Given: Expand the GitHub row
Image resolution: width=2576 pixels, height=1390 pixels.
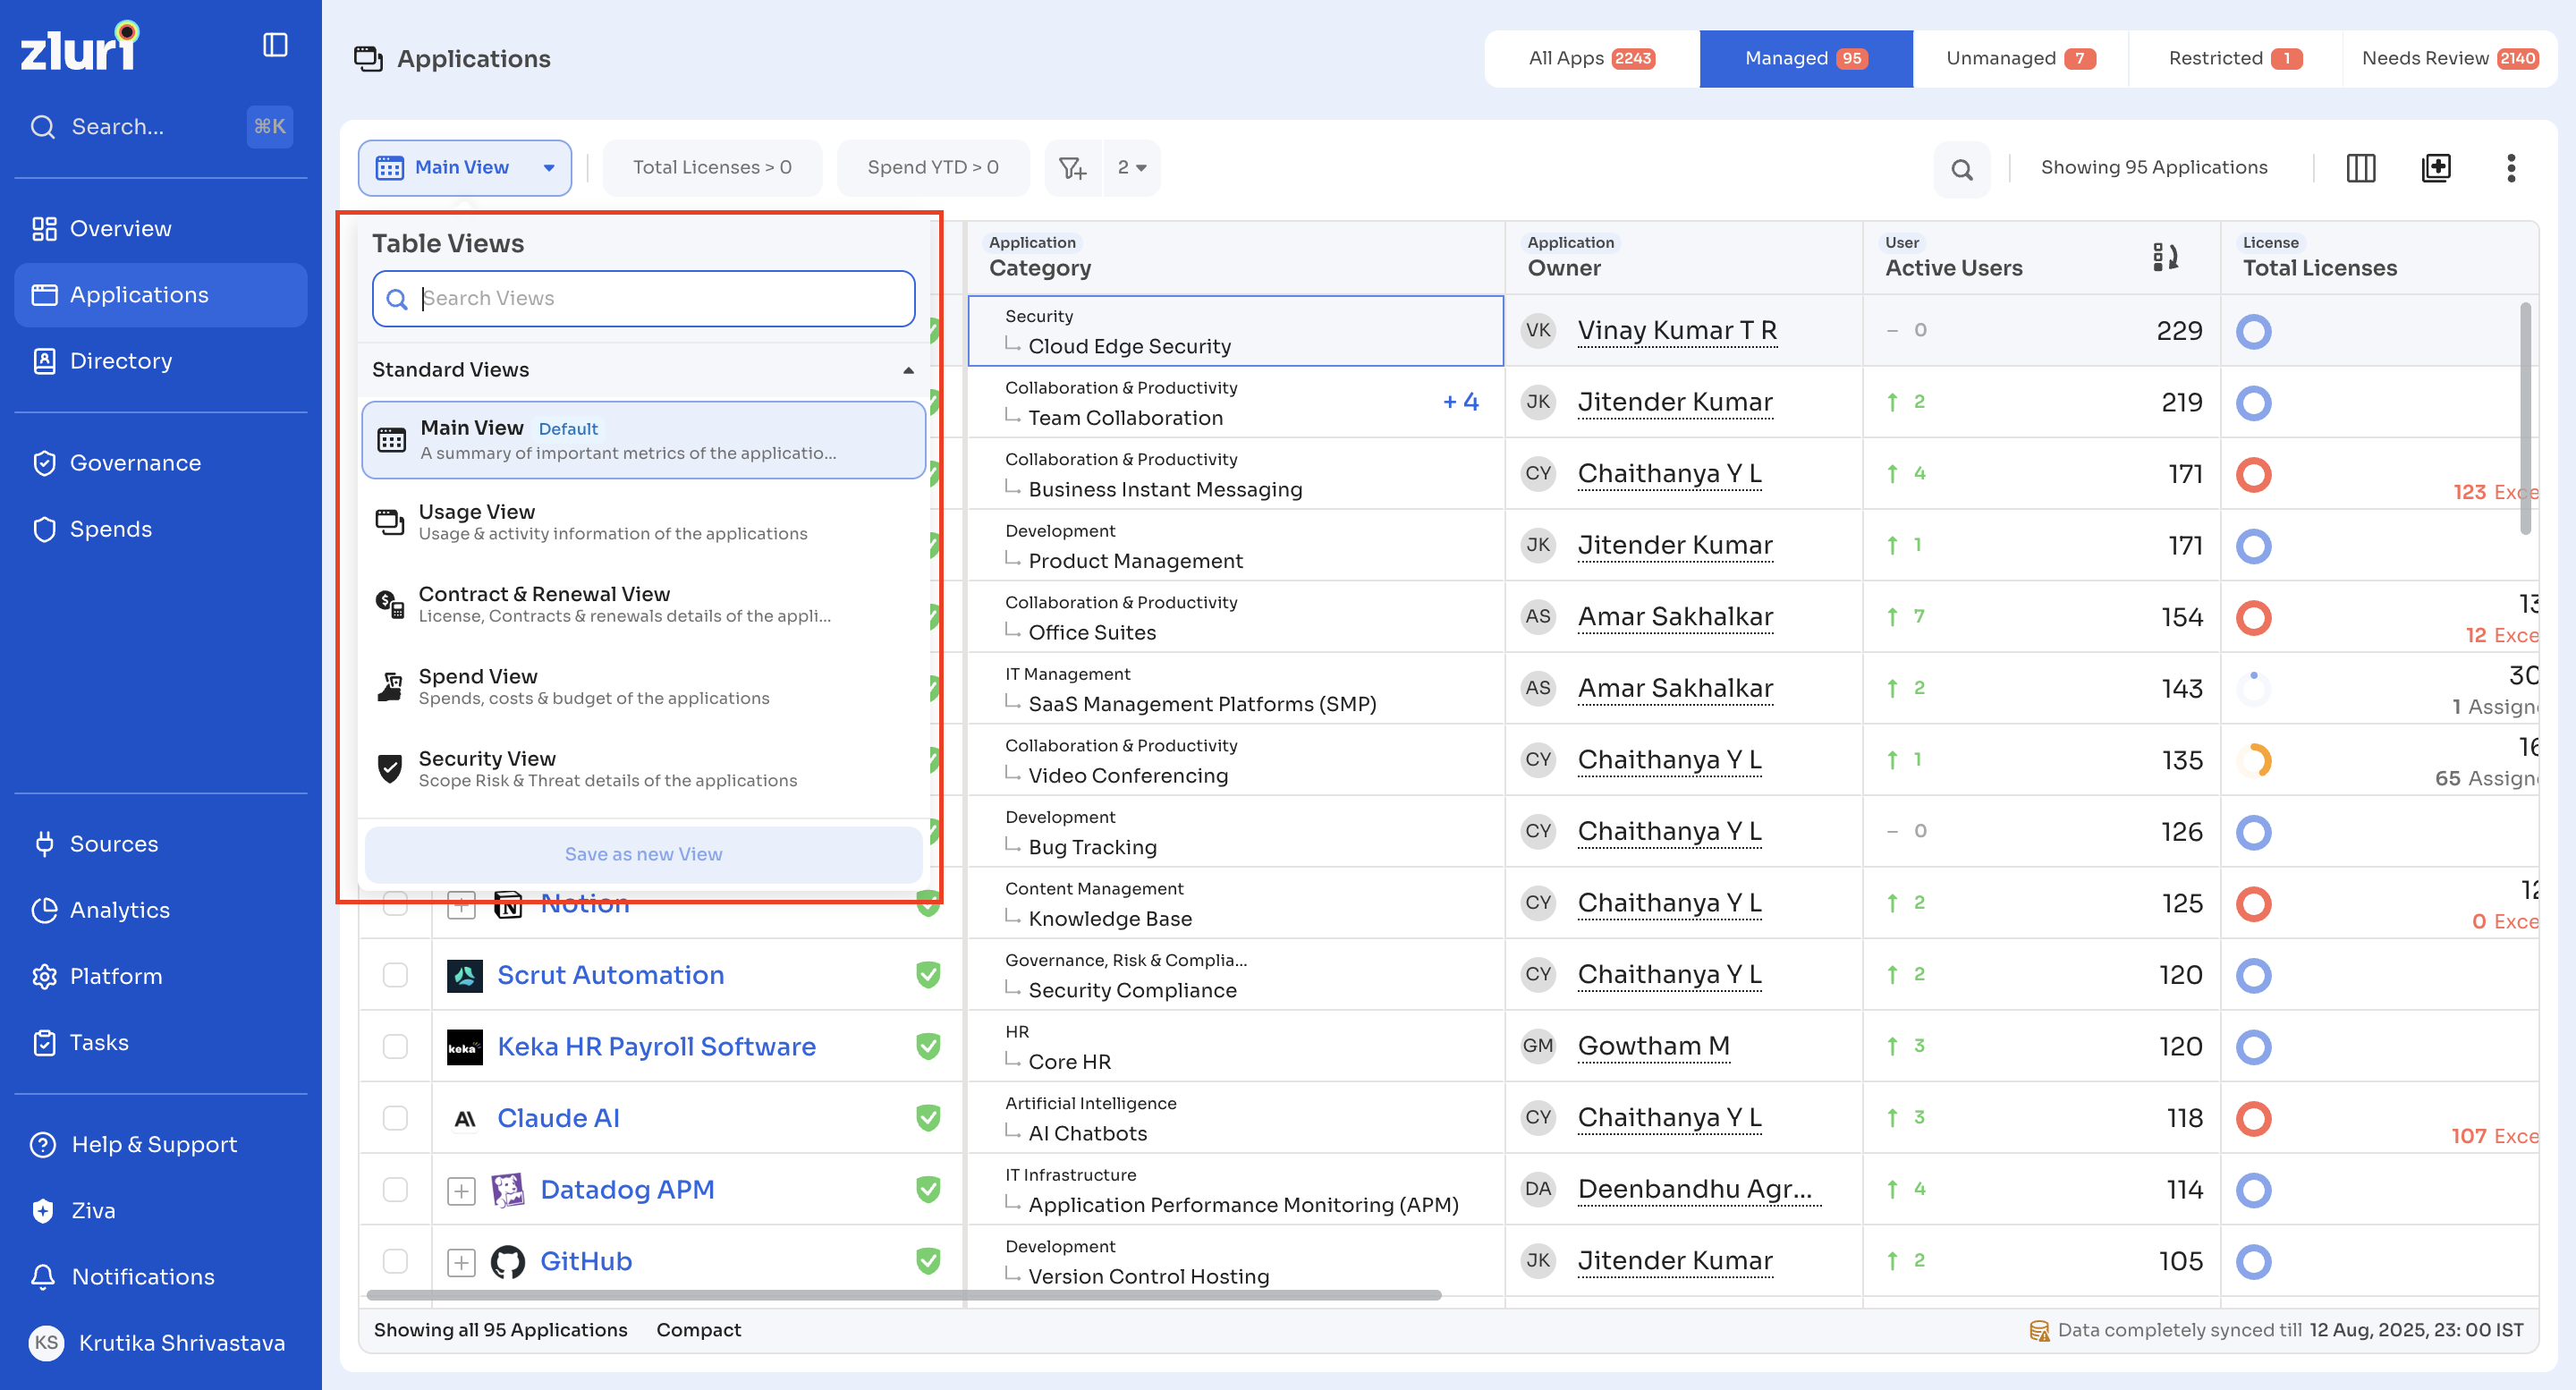Looking at the screenshot, I should pos(461,1263).
